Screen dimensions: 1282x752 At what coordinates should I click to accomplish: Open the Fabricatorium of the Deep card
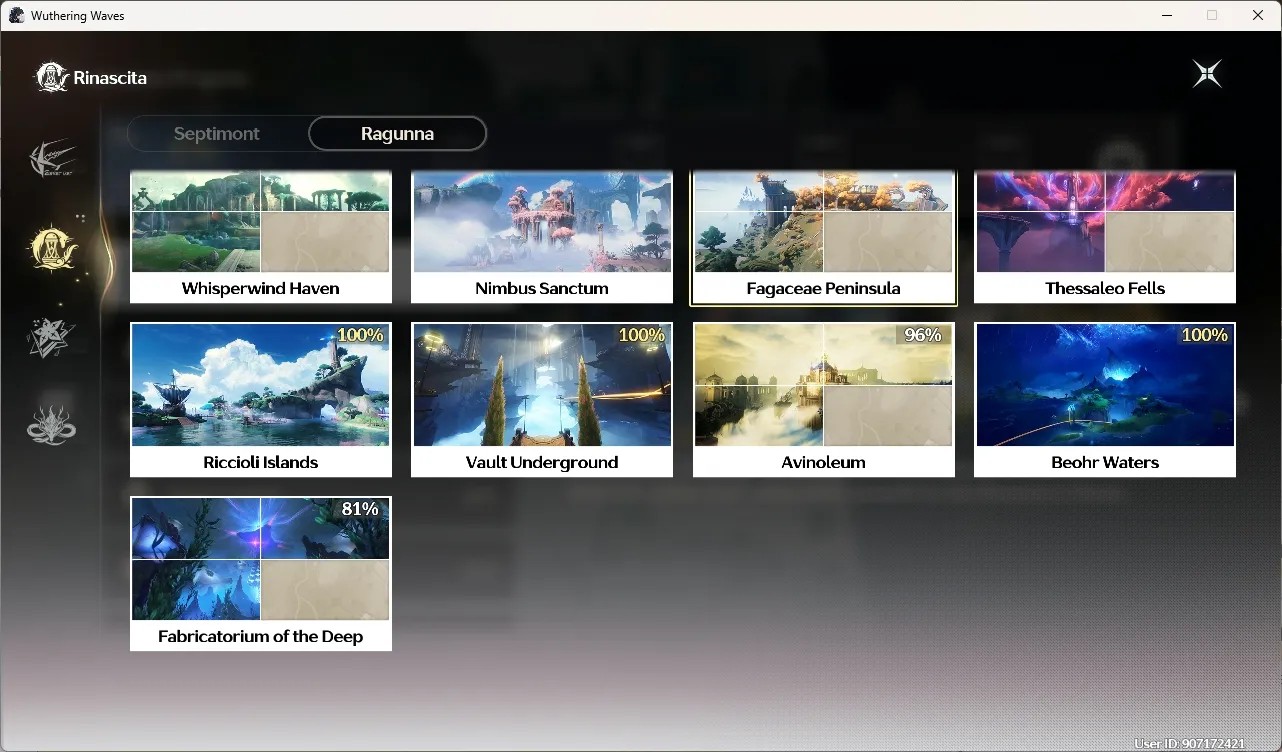[261, 573]
